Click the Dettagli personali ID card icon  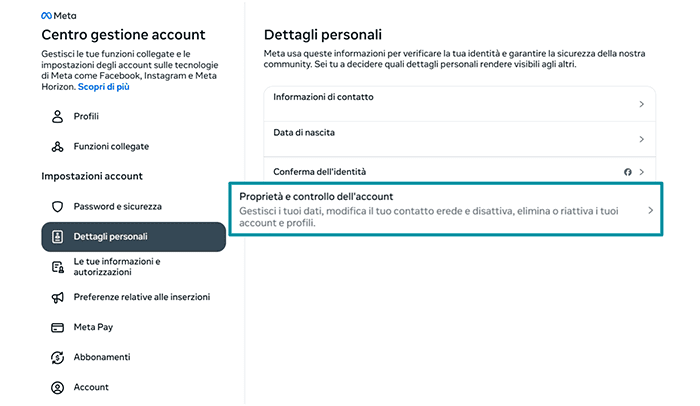pyautogui.click(x=57, y=237)
